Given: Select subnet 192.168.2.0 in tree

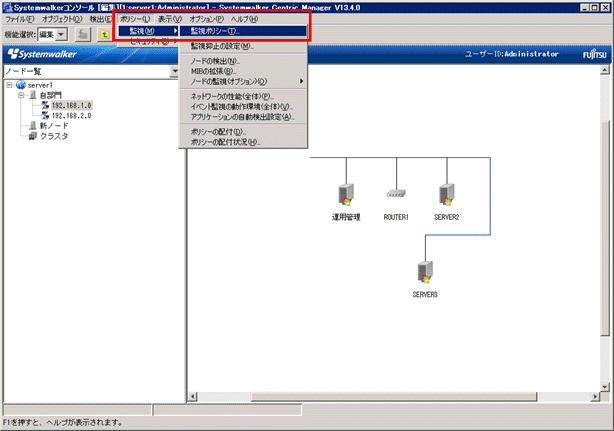Looking at the screenshot, I should point(72,115).
